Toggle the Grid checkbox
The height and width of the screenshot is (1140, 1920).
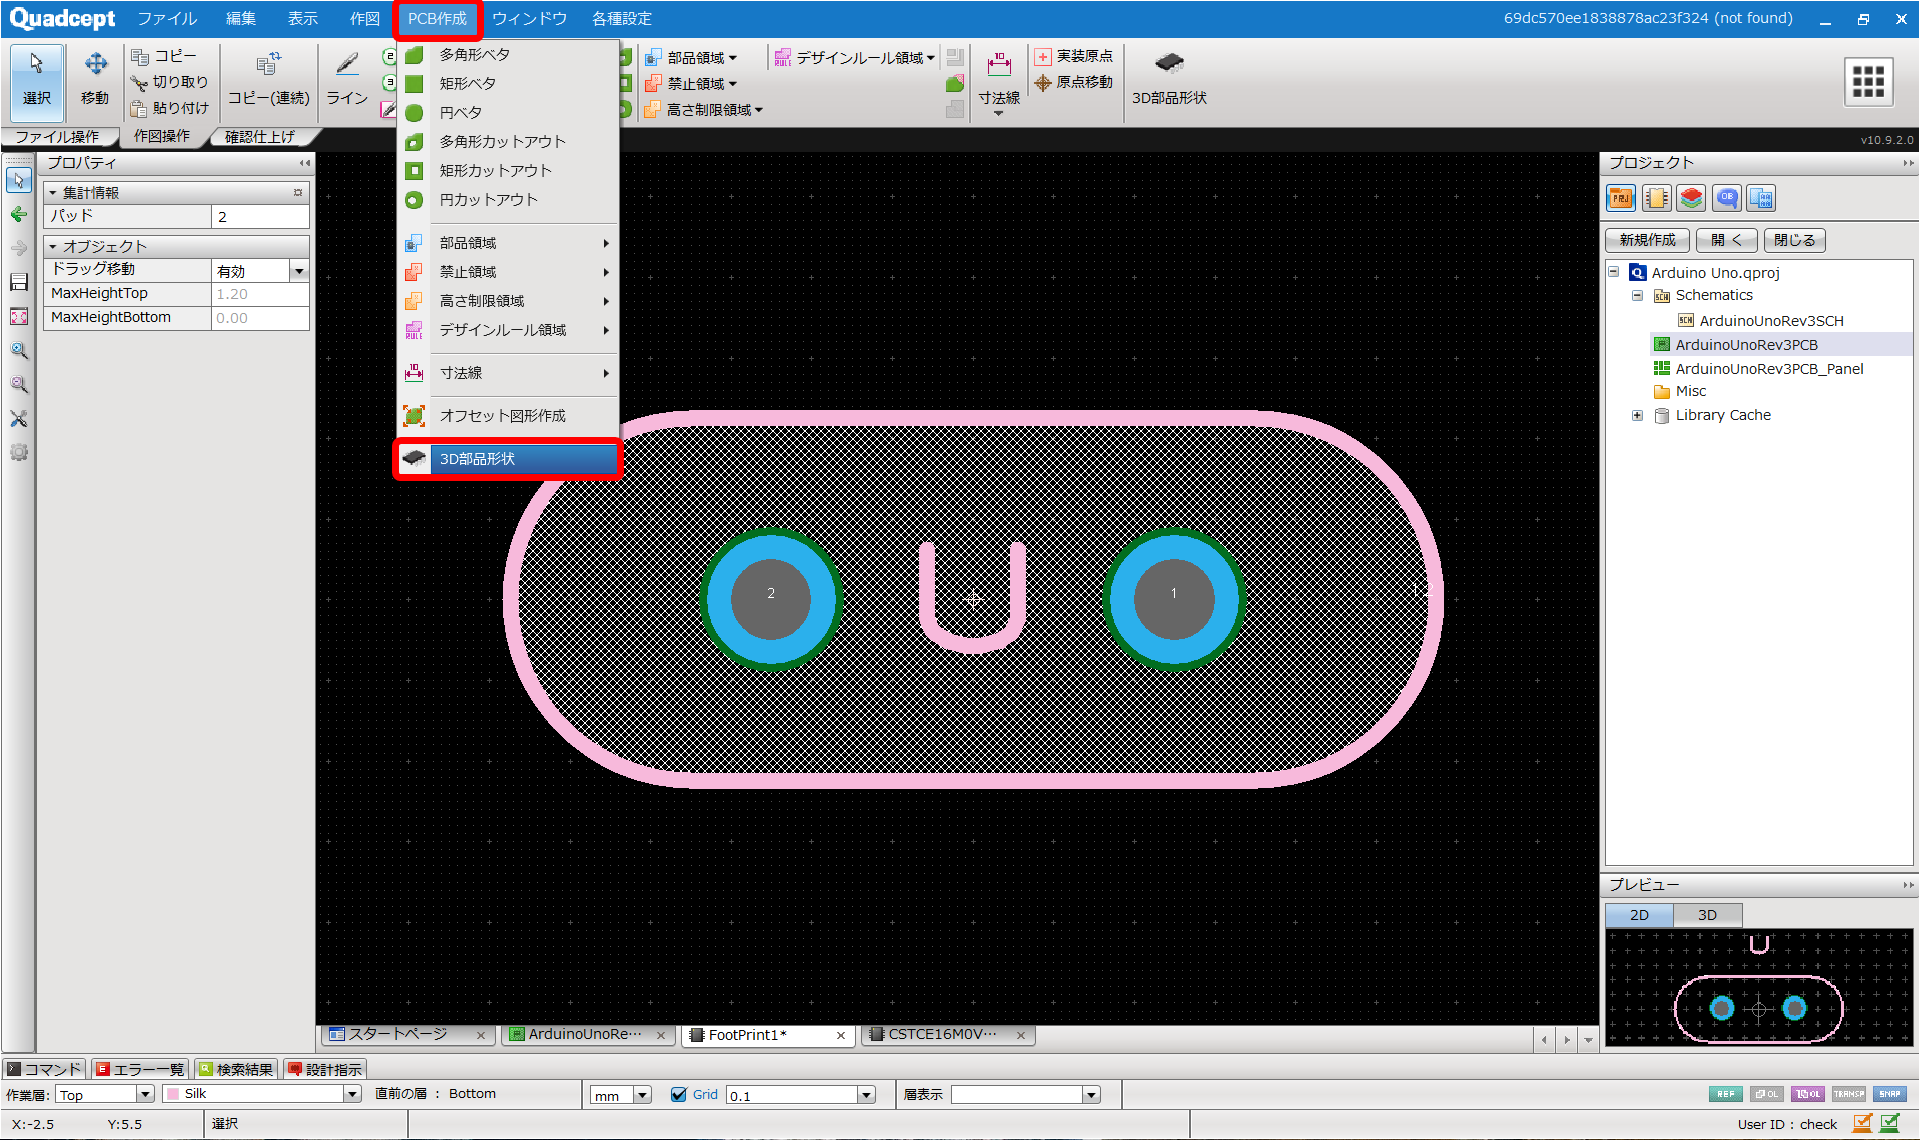tap(679, 1094)
